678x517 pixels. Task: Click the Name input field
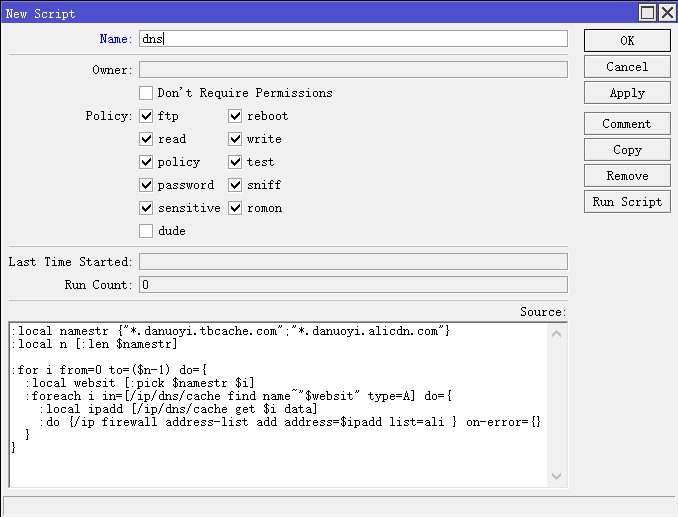(352, 39)
